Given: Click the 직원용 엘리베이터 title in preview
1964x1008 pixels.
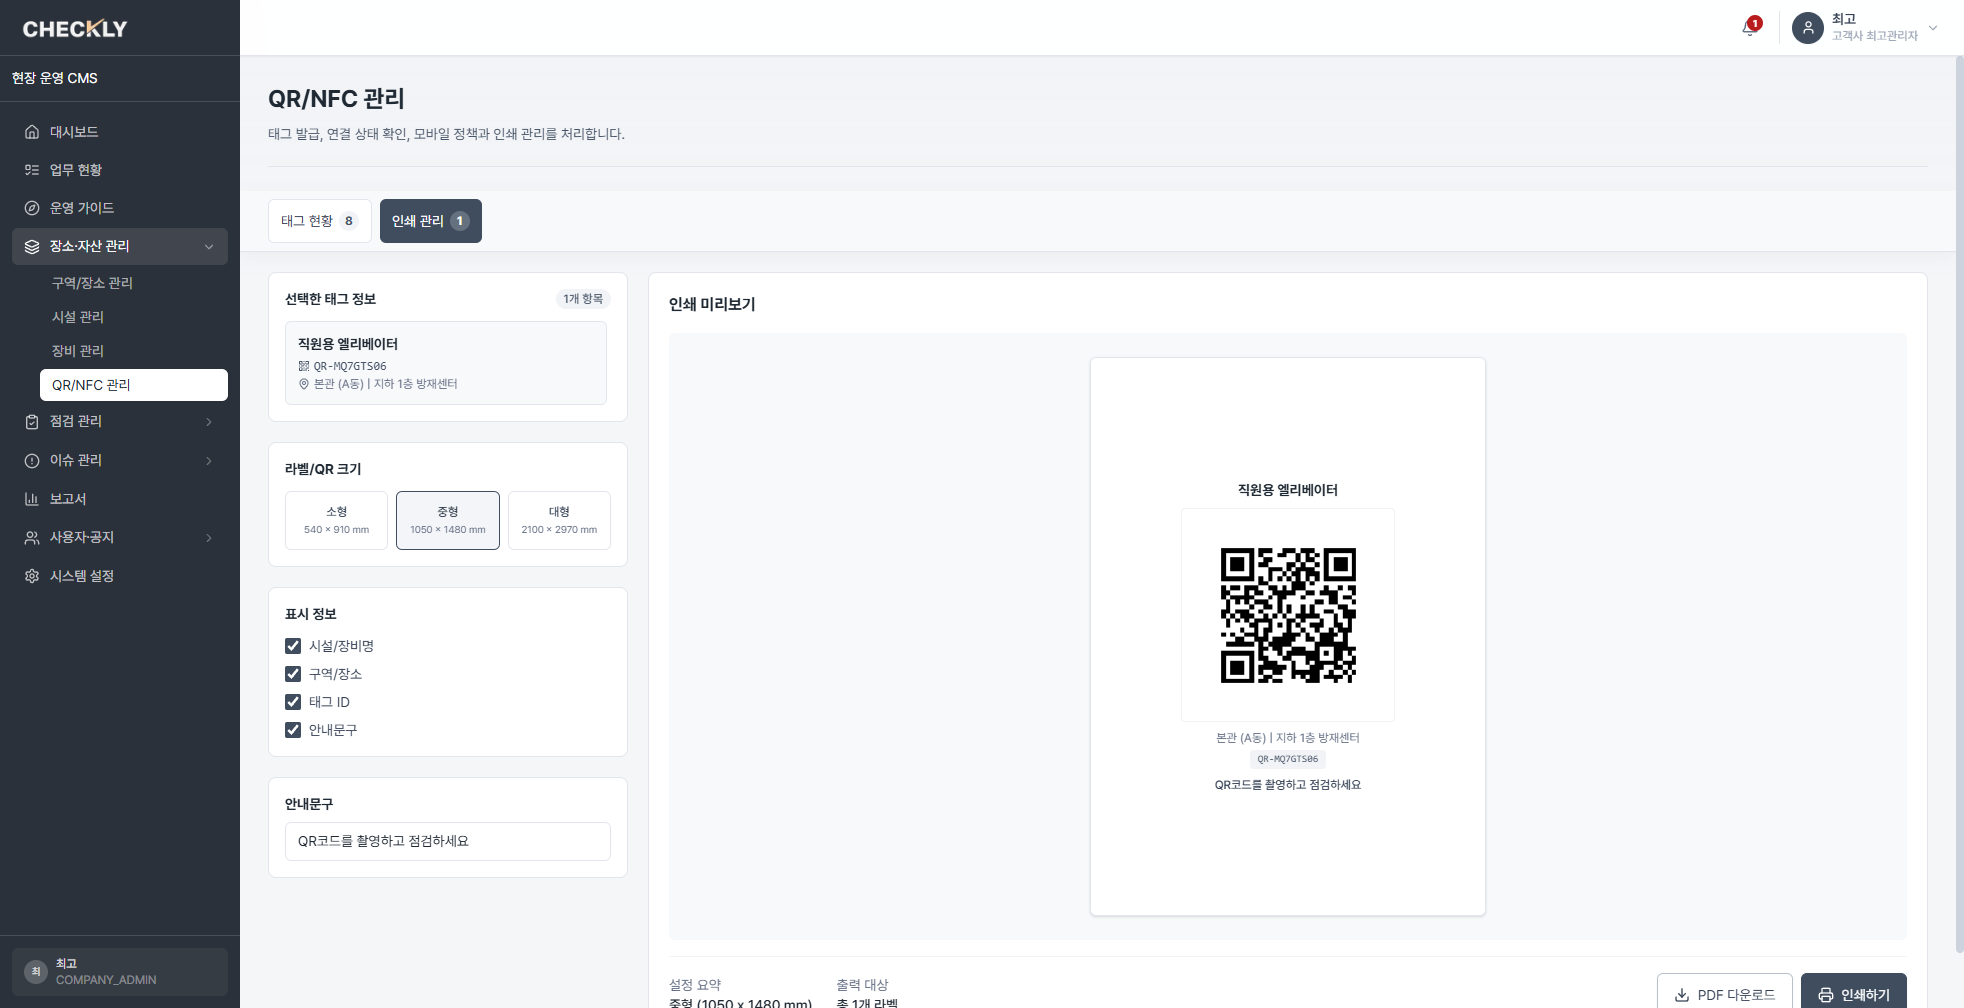Looking at the screenshot, I should click(x=1288, y=490).
